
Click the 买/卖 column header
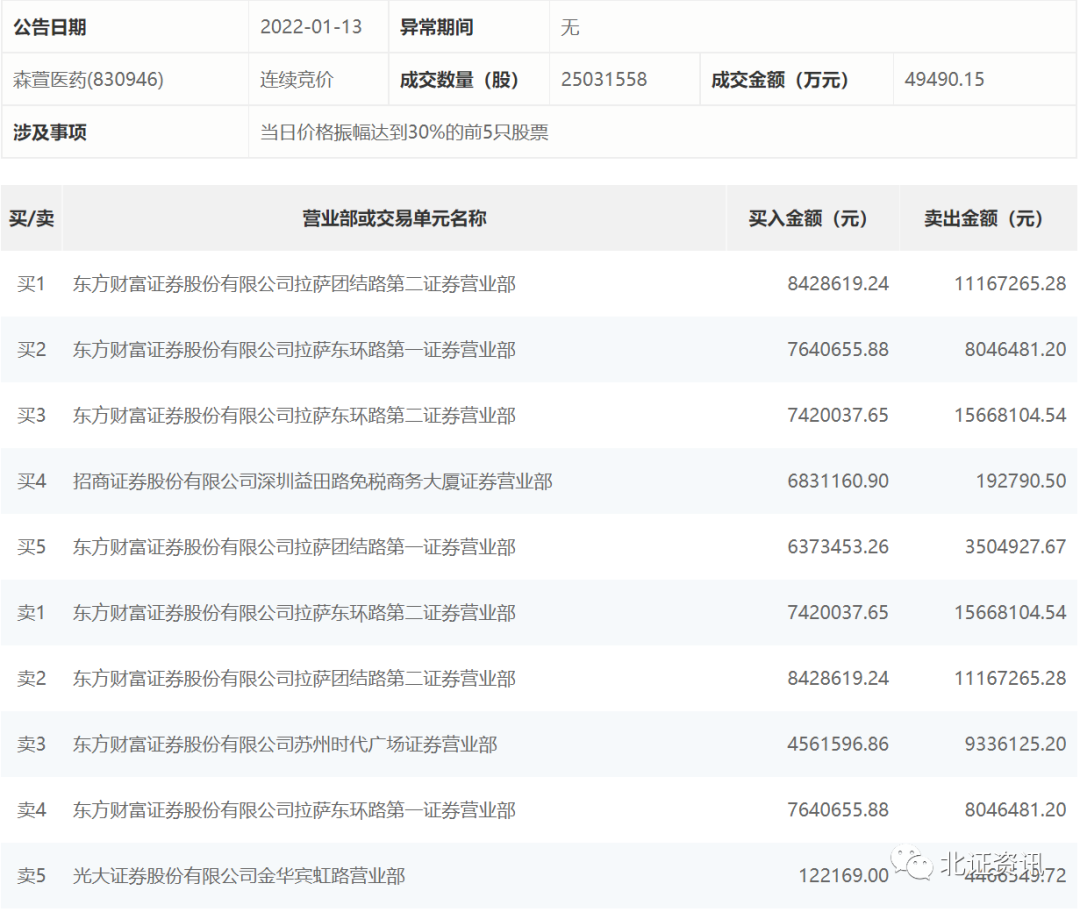coord(32,218)
